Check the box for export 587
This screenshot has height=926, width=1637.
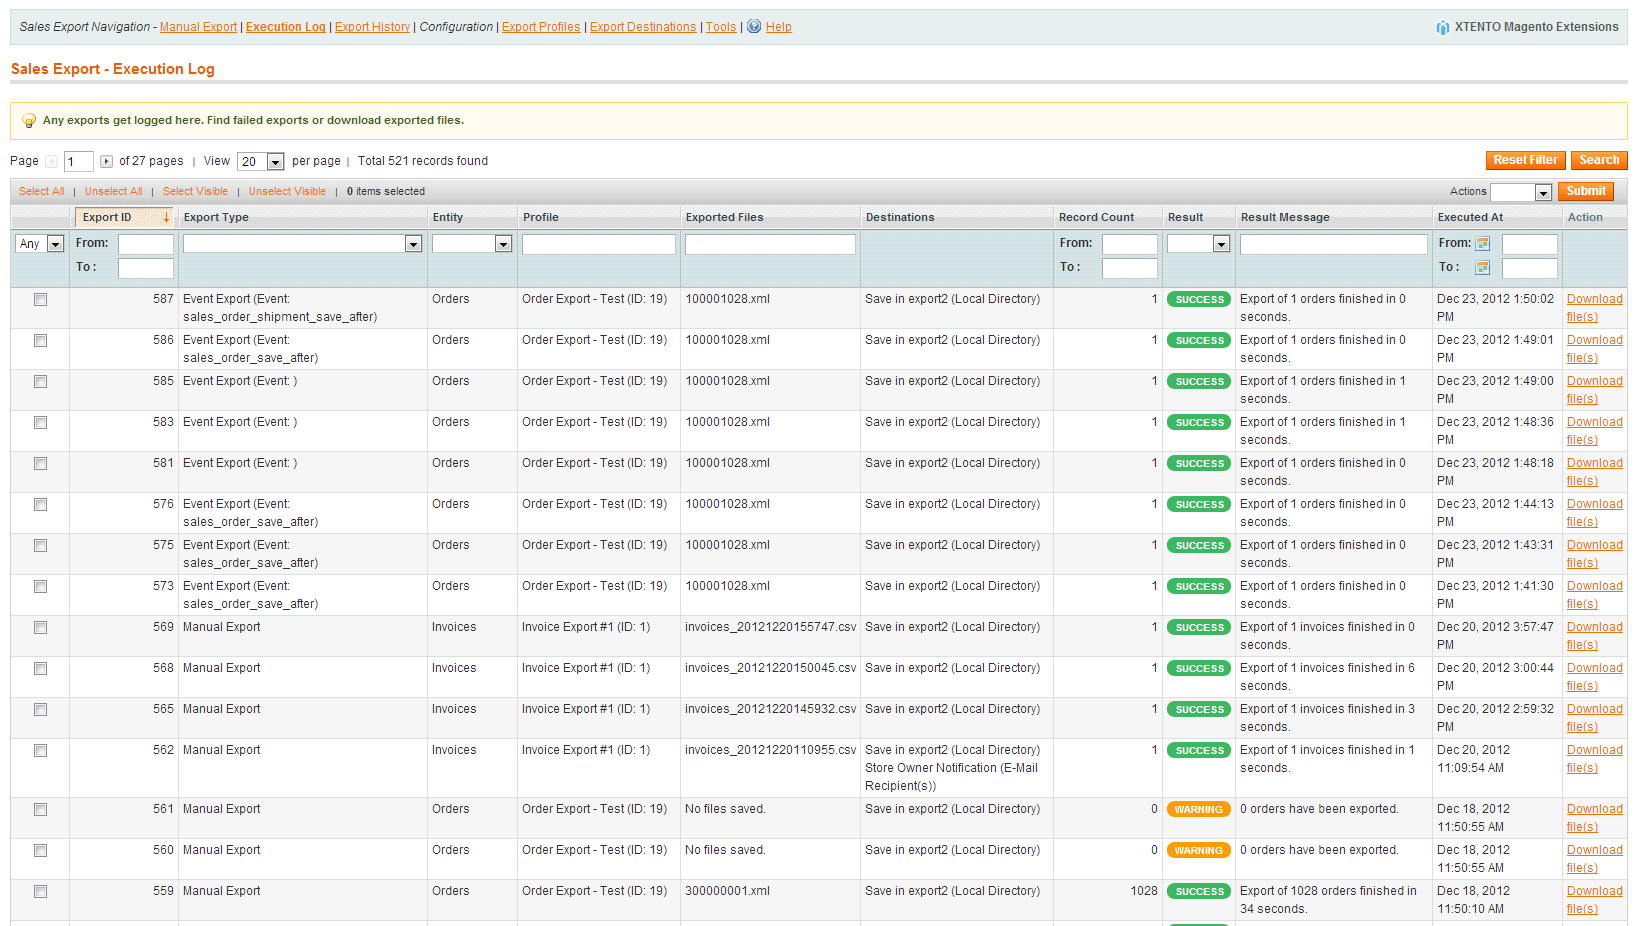(41, 300)
